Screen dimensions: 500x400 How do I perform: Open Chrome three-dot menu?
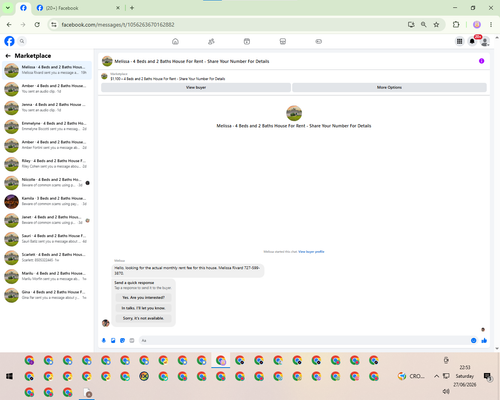coord(491,24)
